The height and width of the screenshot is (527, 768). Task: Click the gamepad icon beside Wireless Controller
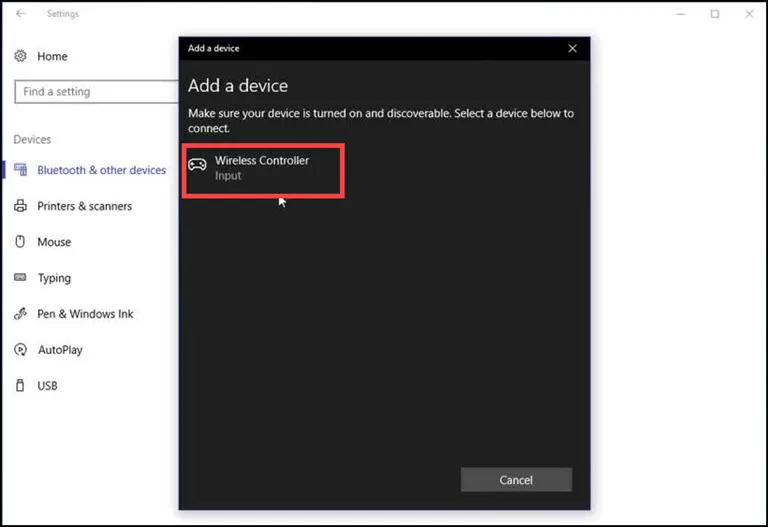(198, 165)
